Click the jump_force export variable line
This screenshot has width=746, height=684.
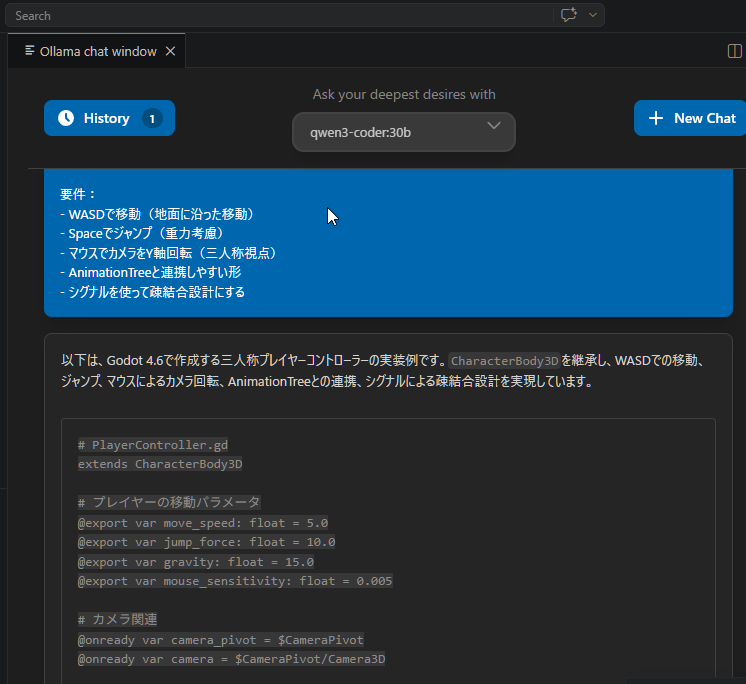(206, 542)
